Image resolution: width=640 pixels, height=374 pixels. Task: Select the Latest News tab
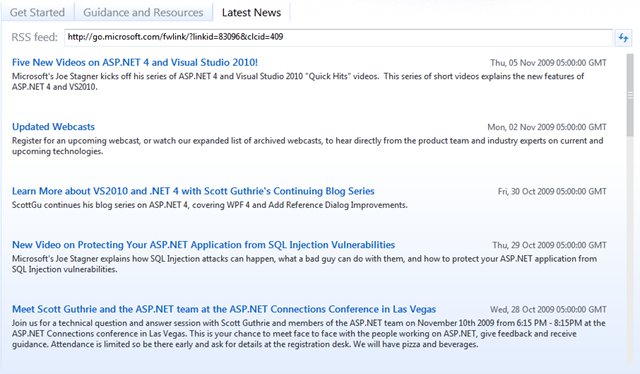(x=251, y=12)
